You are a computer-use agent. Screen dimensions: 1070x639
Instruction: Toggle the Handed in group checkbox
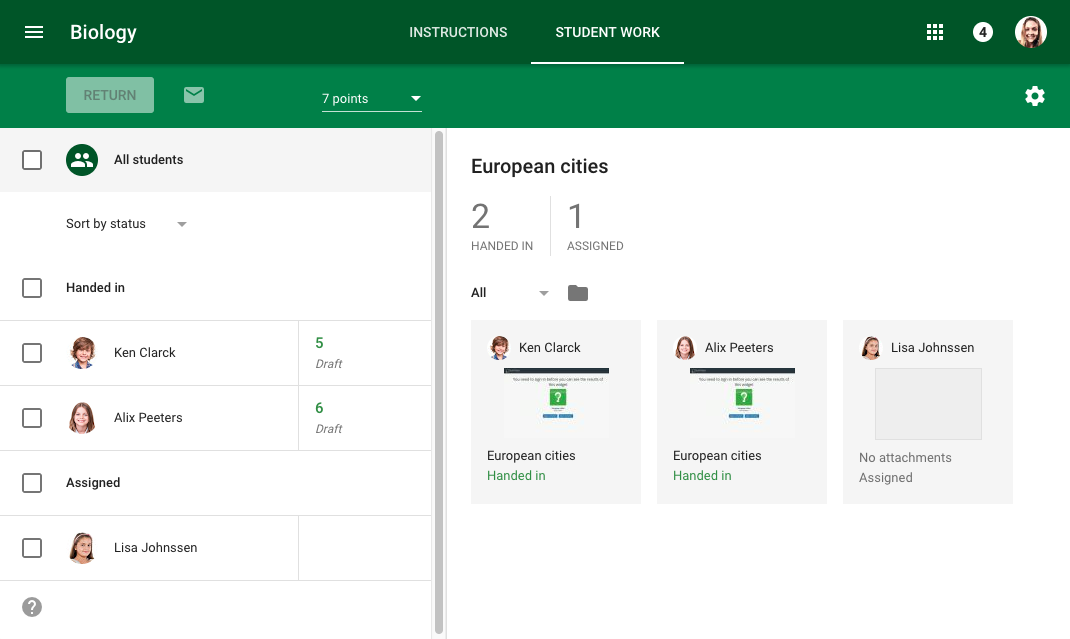(32, 288)
